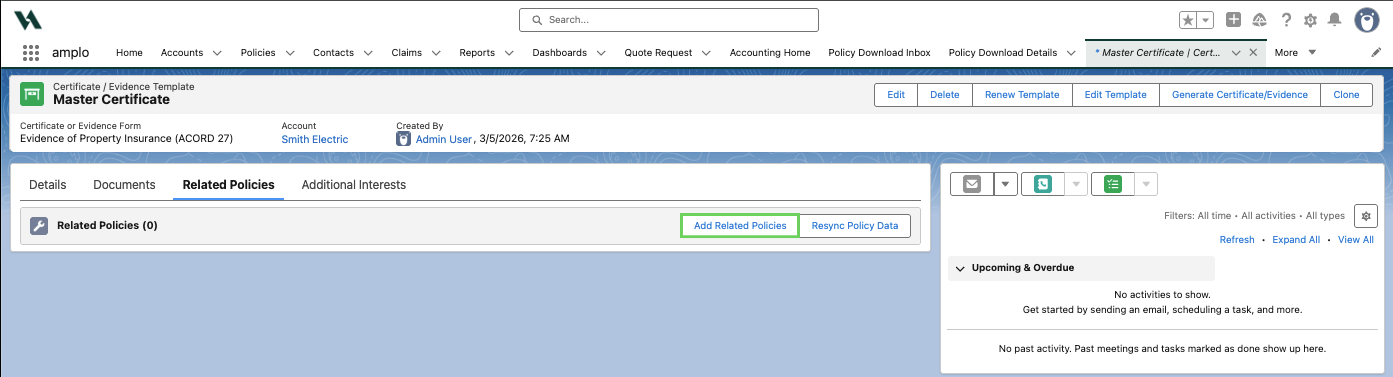The height and width of the screenshot is (377, 1393).
Task: Click the New Task checklist icon
Action: tap(1113, 184)
